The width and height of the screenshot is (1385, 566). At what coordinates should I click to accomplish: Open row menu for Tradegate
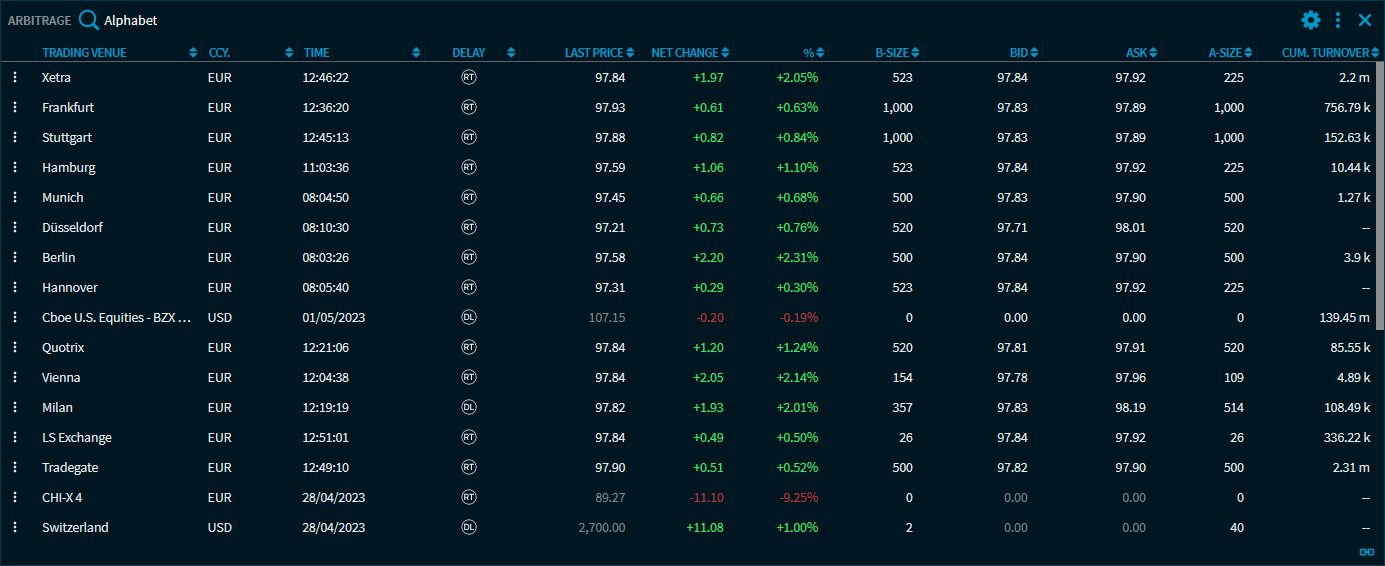(15, 467)
